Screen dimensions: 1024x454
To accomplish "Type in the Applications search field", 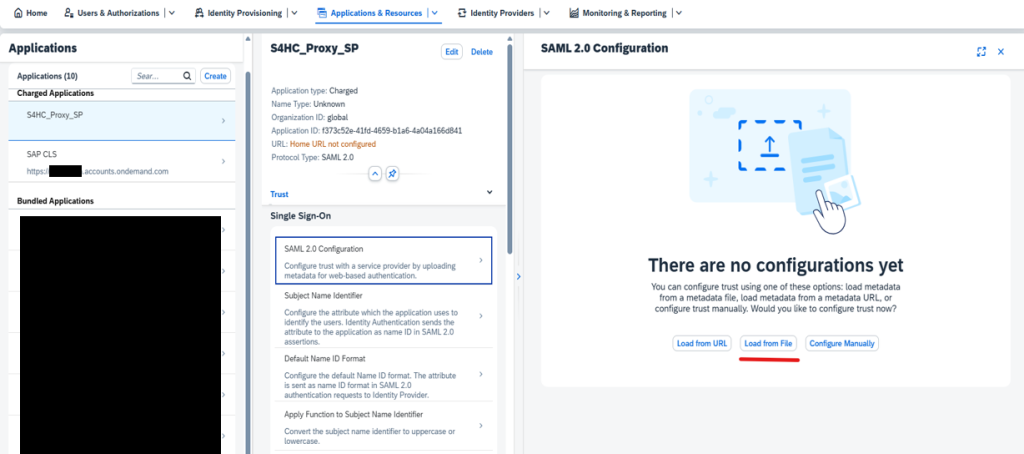I will point(156,76).
